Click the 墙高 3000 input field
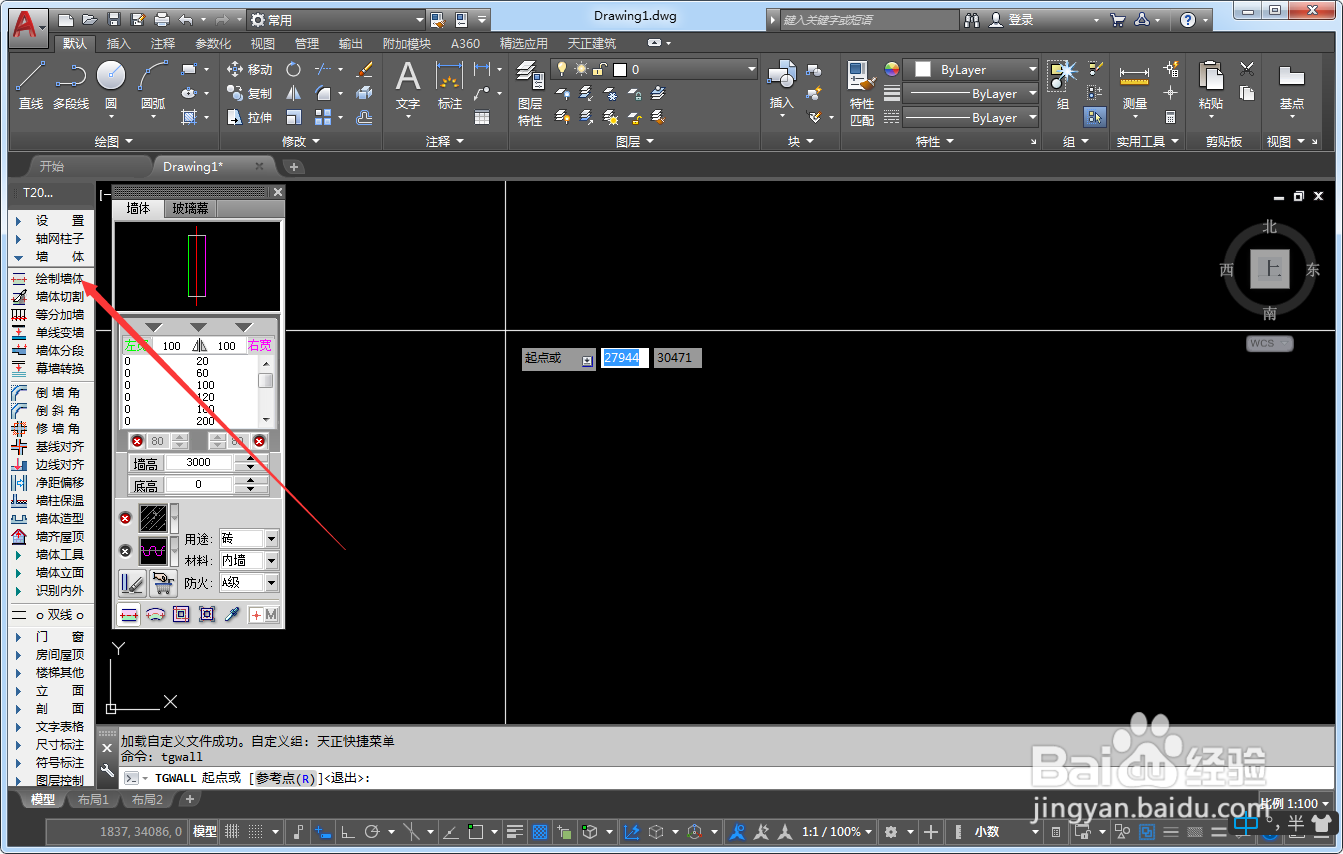This screenshot has width=1343, height=854. (x=199, y=462)
